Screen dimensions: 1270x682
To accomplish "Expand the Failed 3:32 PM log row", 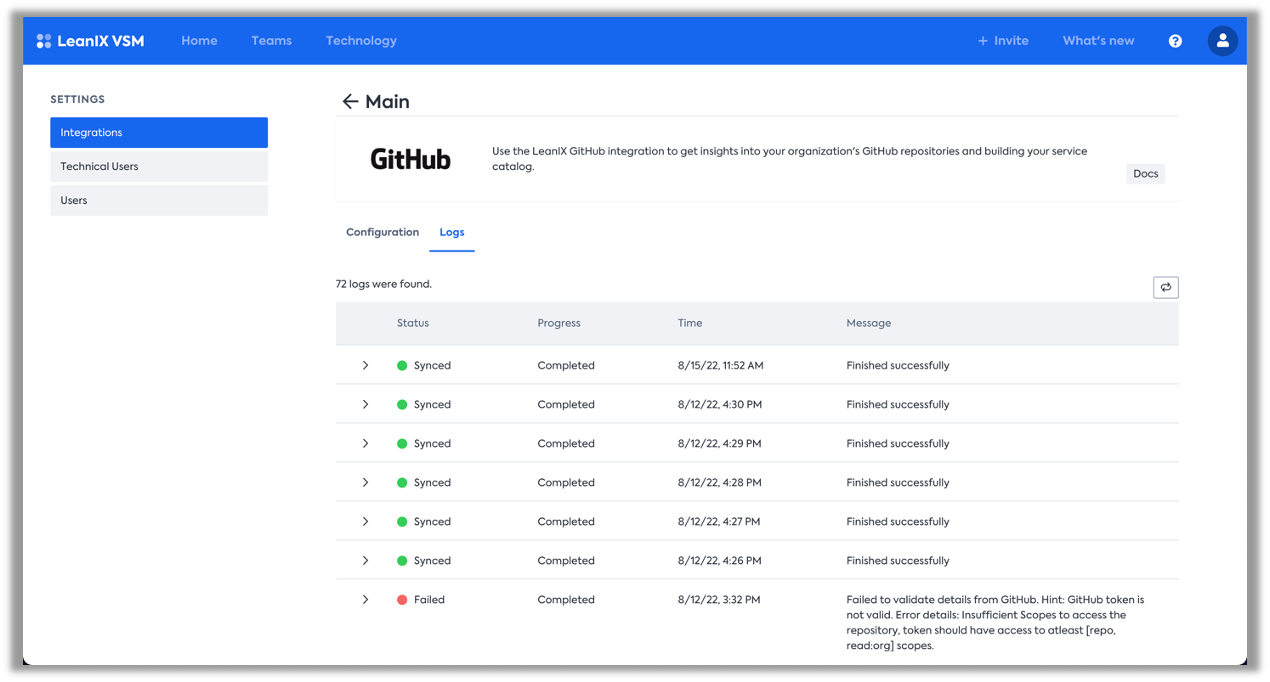I will (x=365, y=600).
